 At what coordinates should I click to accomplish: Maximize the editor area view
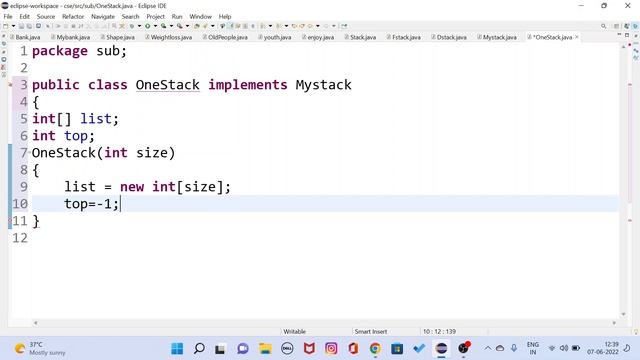[627, 36]
